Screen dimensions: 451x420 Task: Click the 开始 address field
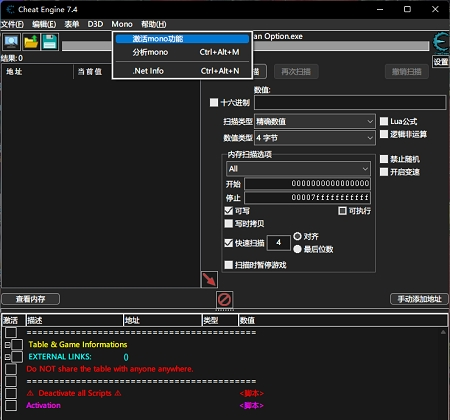(x=307, y=183)
